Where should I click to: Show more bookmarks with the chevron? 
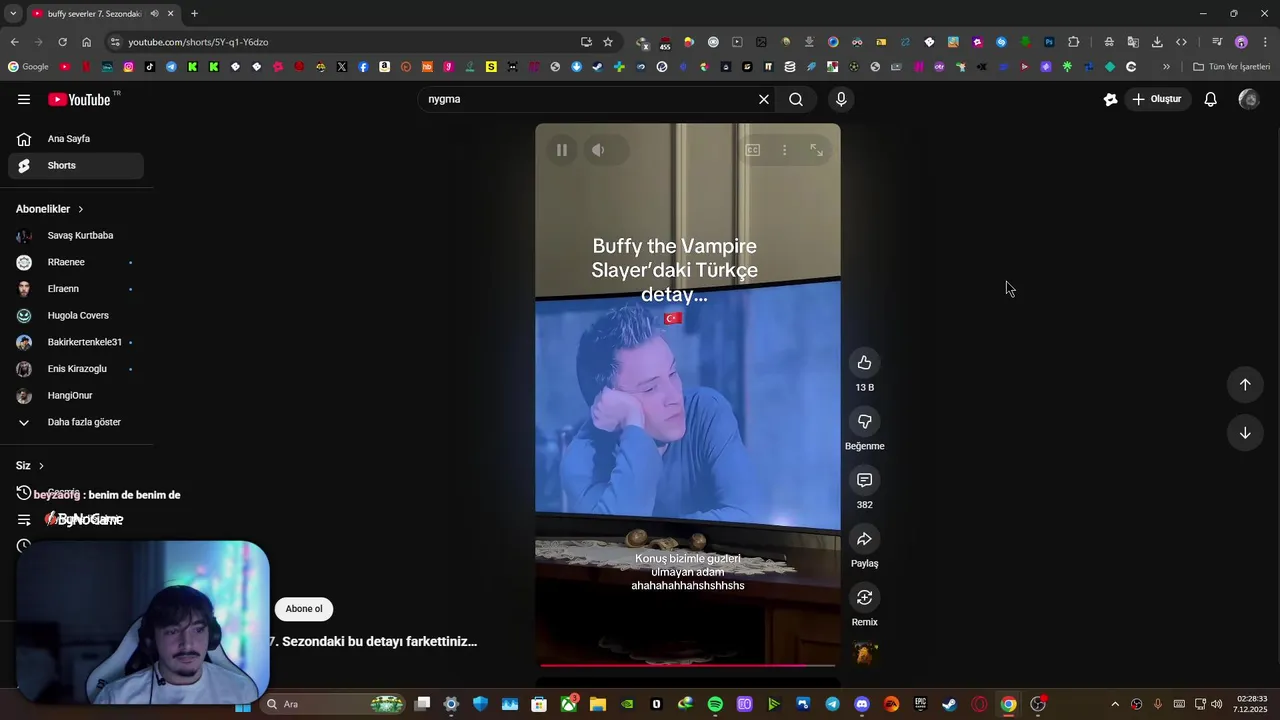[x=1166, y=67]
